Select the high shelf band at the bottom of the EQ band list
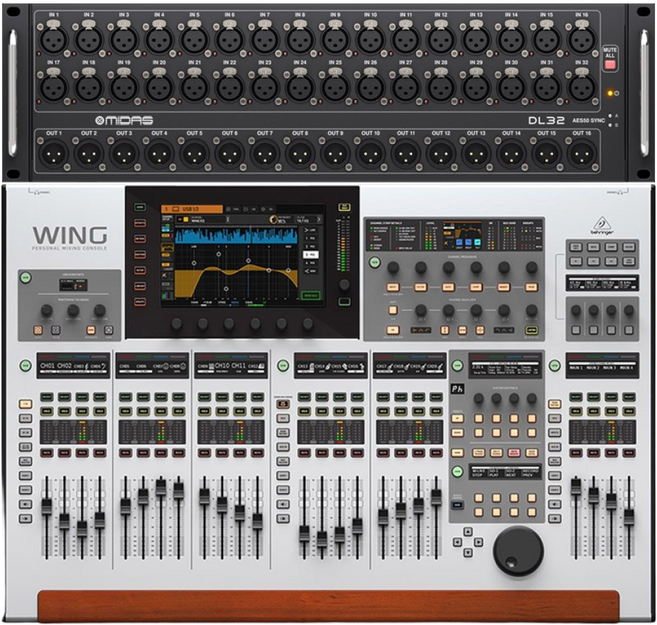 (311, 271)
